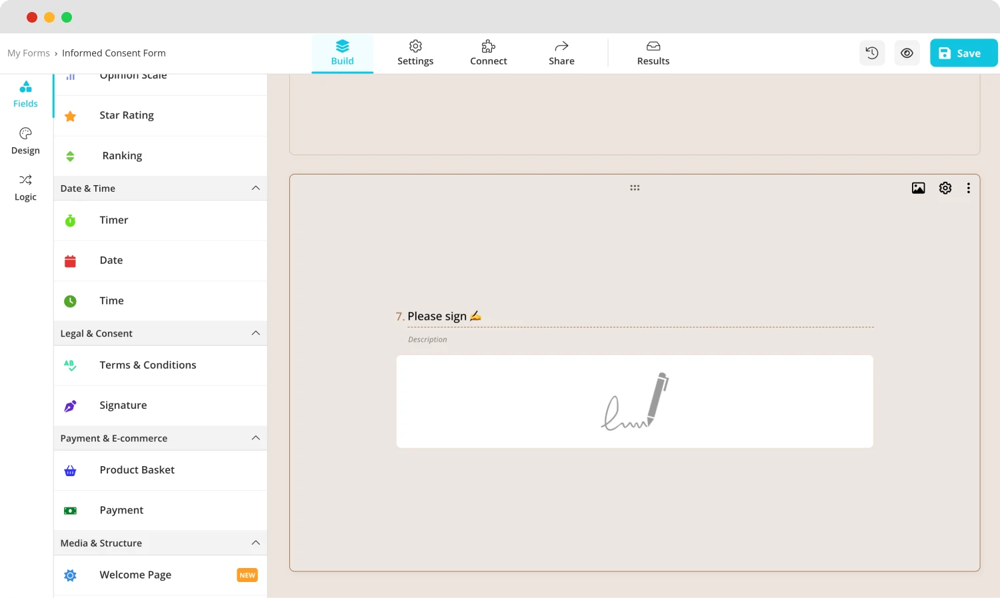The width and height of the screenshot is (1000, 598).
Task: Open the Design side panel
Action: (26, 141)
